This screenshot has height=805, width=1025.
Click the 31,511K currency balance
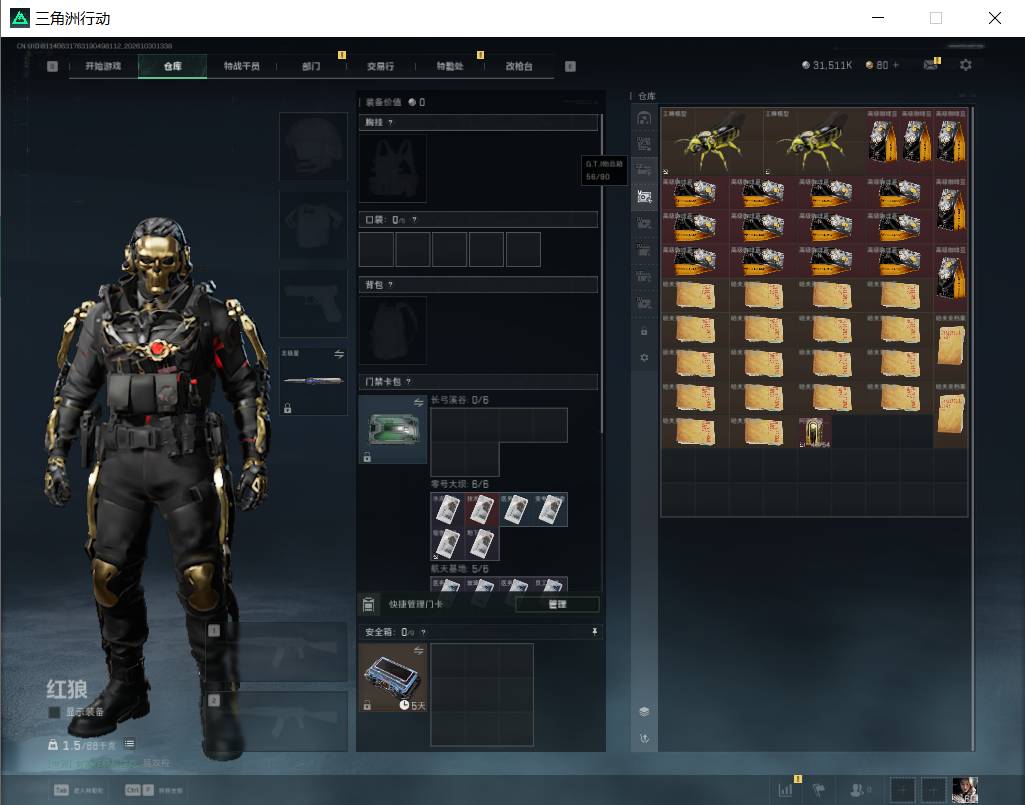[x=827, y=65]
